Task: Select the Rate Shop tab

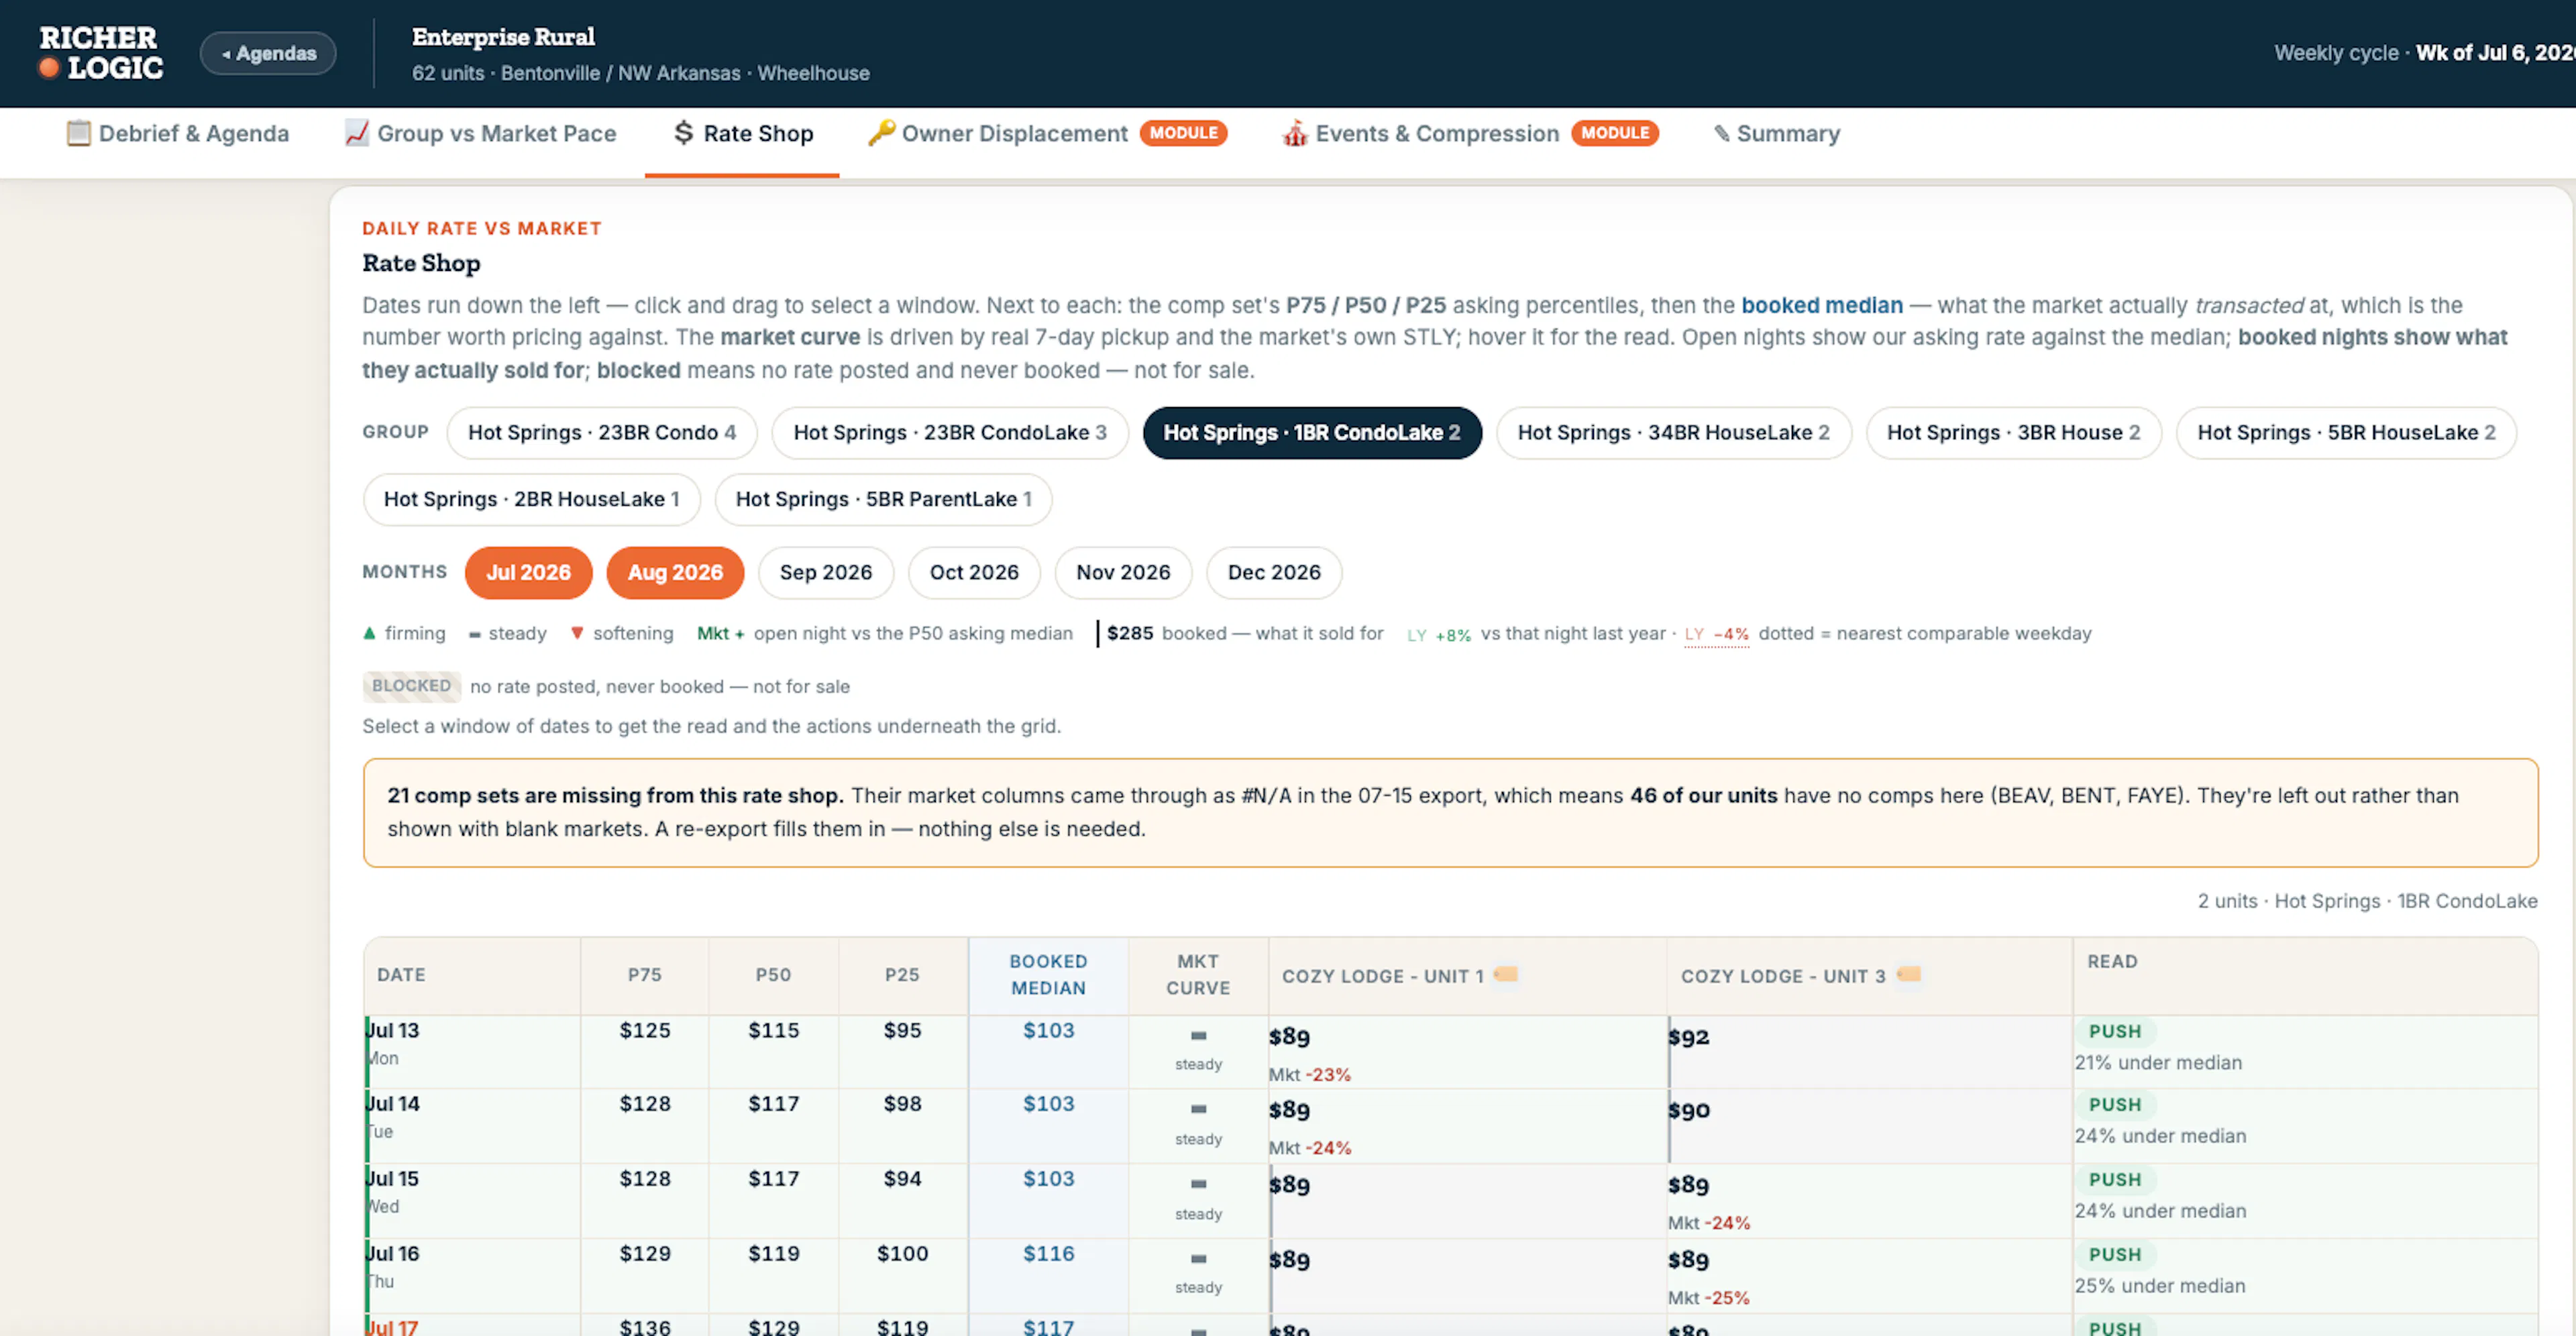Action: [x=742, y=134]
